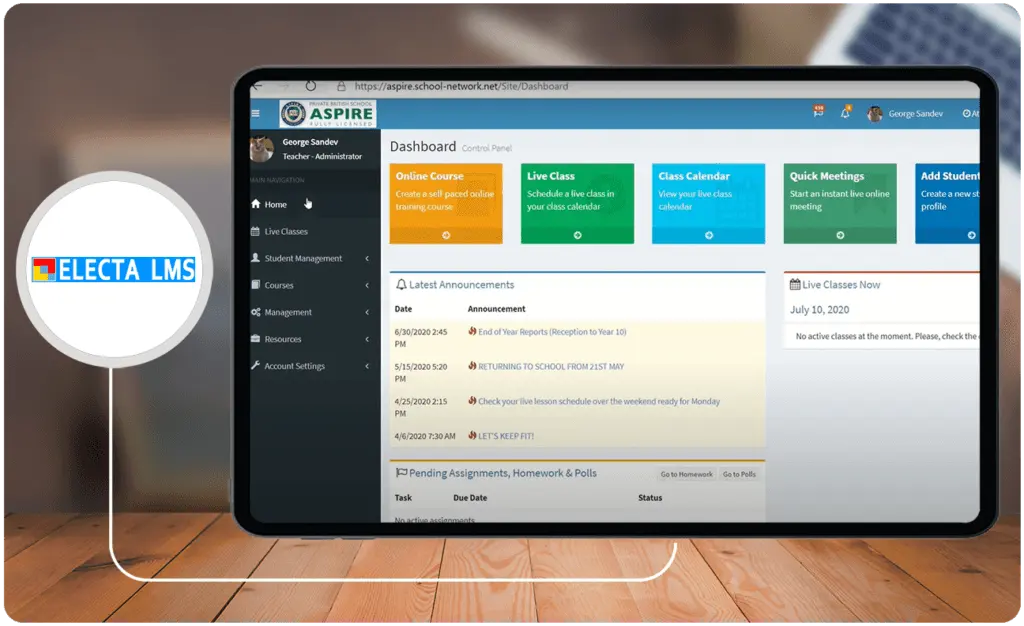This screenshot has height=626, width=1024.
Task: Open the Quick Meetings tile
Action: [x=840, y=204]
